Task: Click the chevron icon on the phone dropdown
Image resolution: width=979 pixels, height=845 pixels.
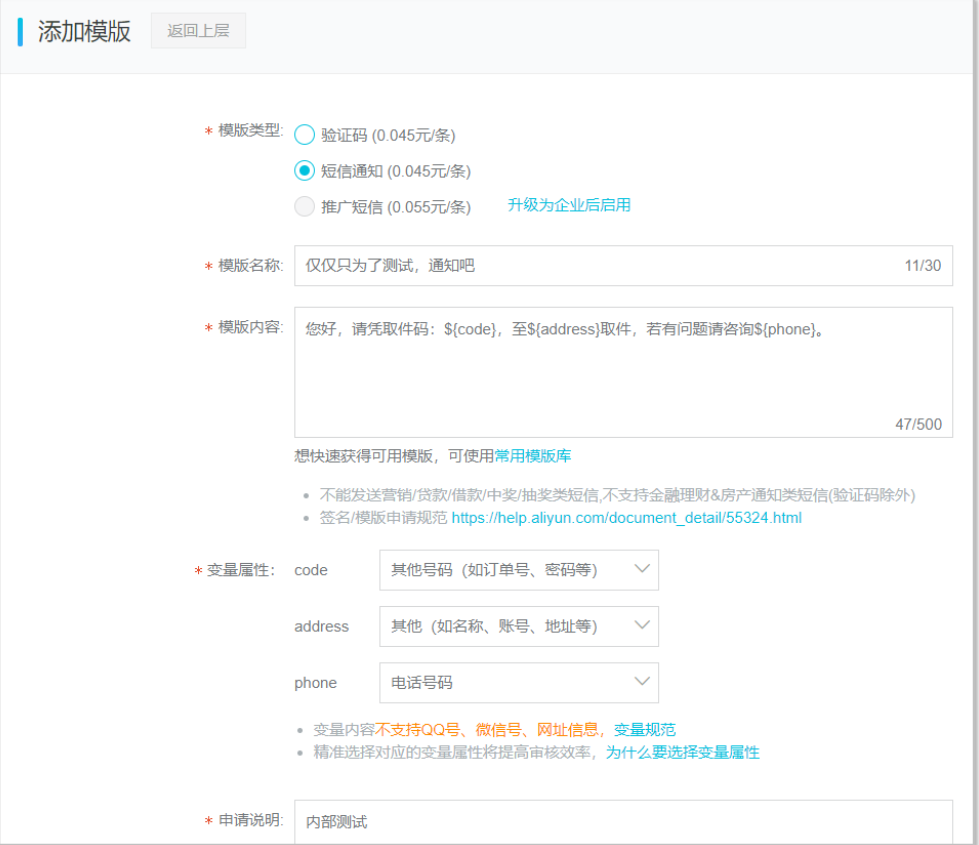Action: [643, 682]
